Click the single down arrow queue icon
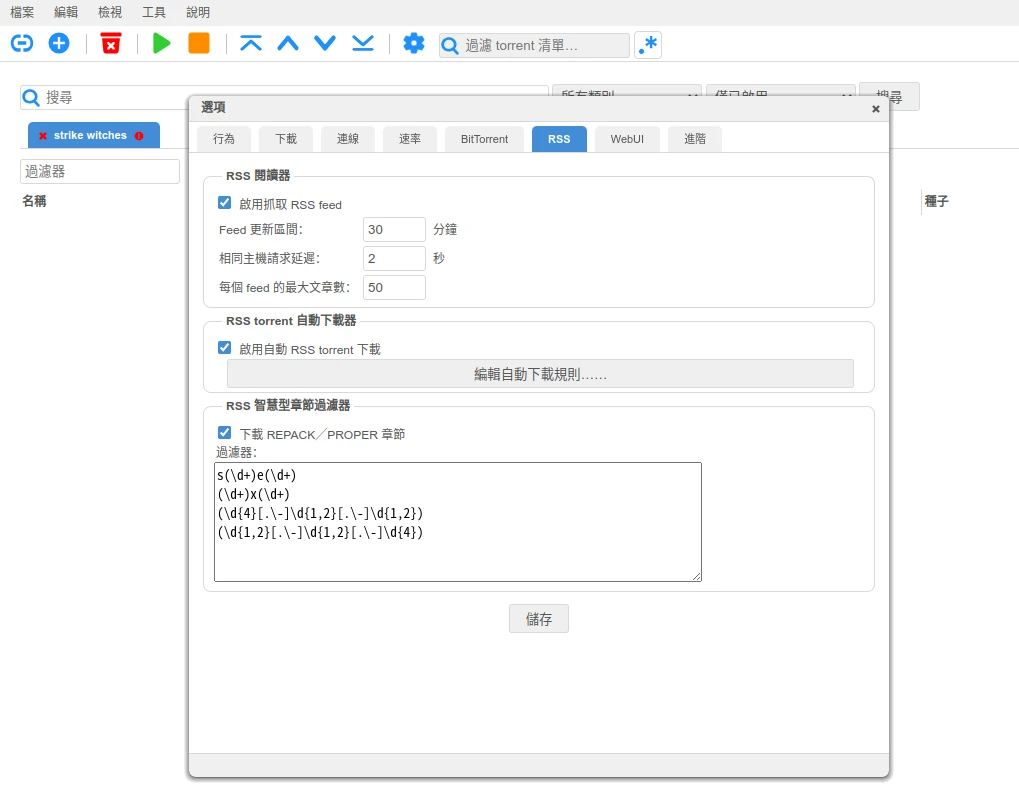Image resolution: width=1019 pixels, height=806 pixels. [x=325, y=43]
